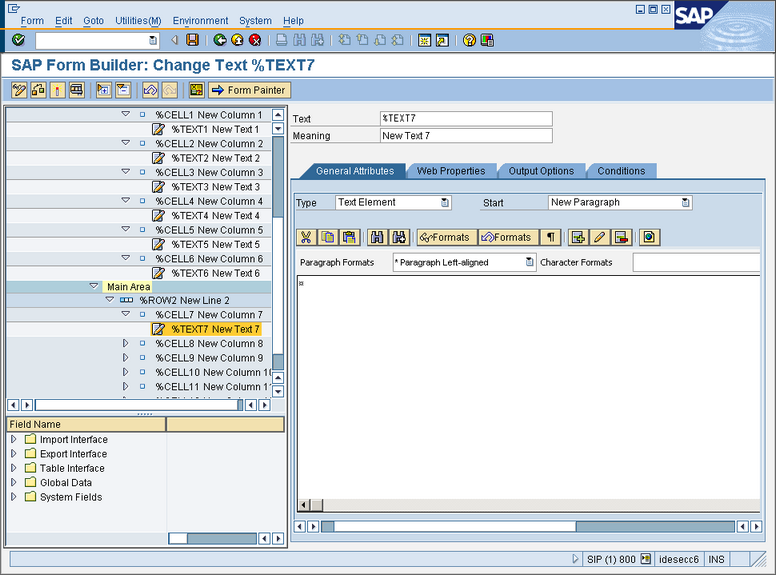Expand the %CELL9 New Column 9 node

tap(125, 357)
